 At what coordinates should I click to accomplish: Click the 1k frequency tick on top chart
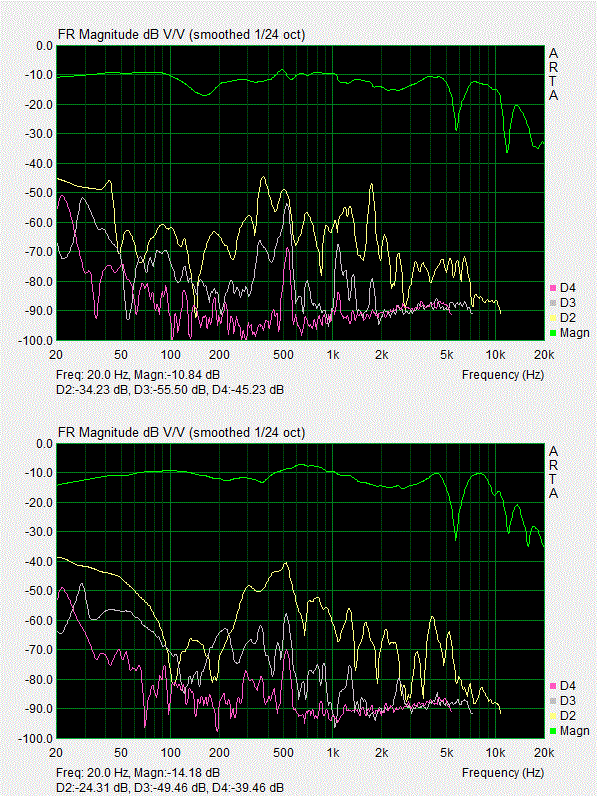[x=333, y=354]
